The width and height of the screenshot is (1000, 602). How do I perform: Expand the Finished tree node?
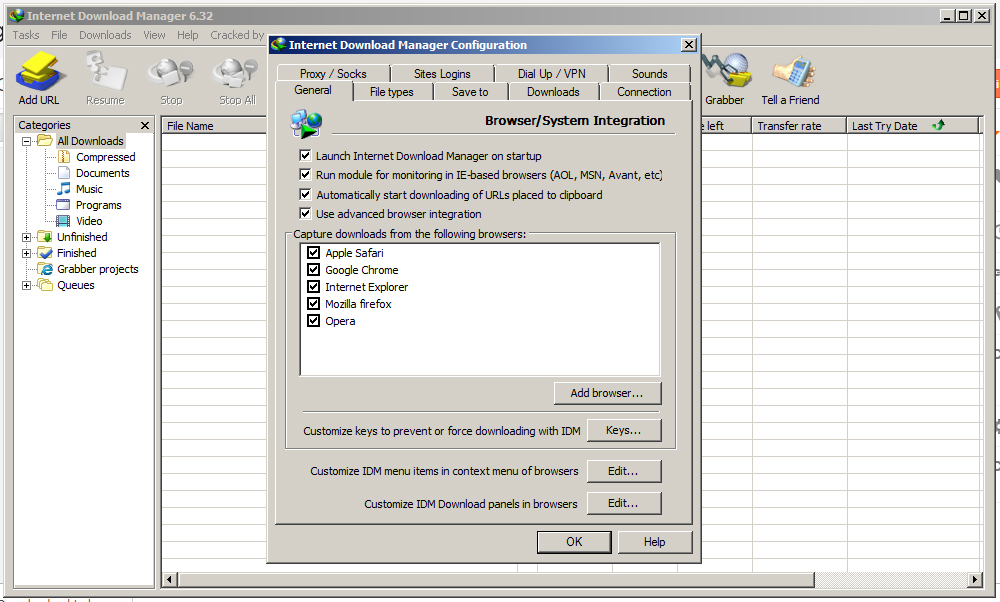26,253
